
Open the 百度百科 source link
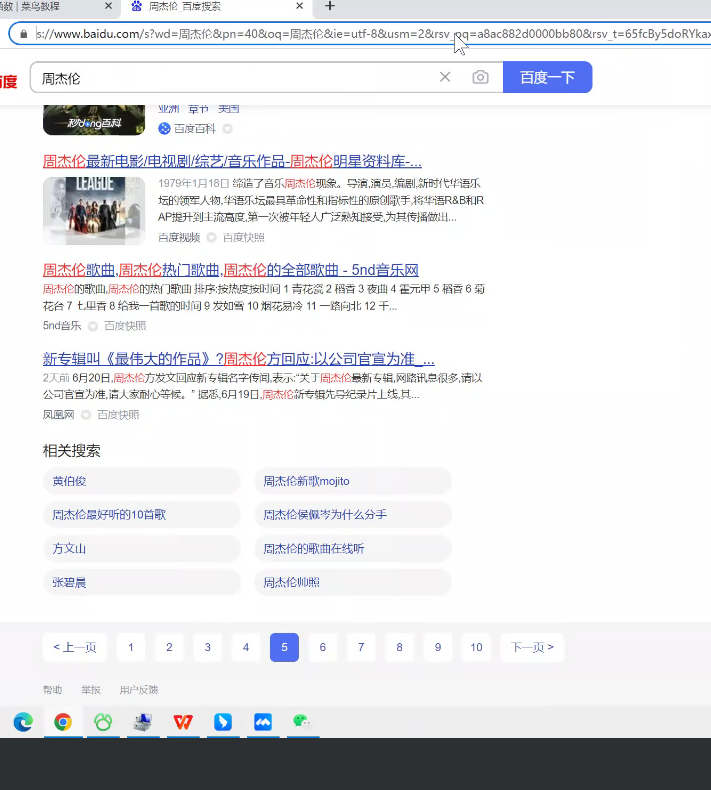[195, 128]
